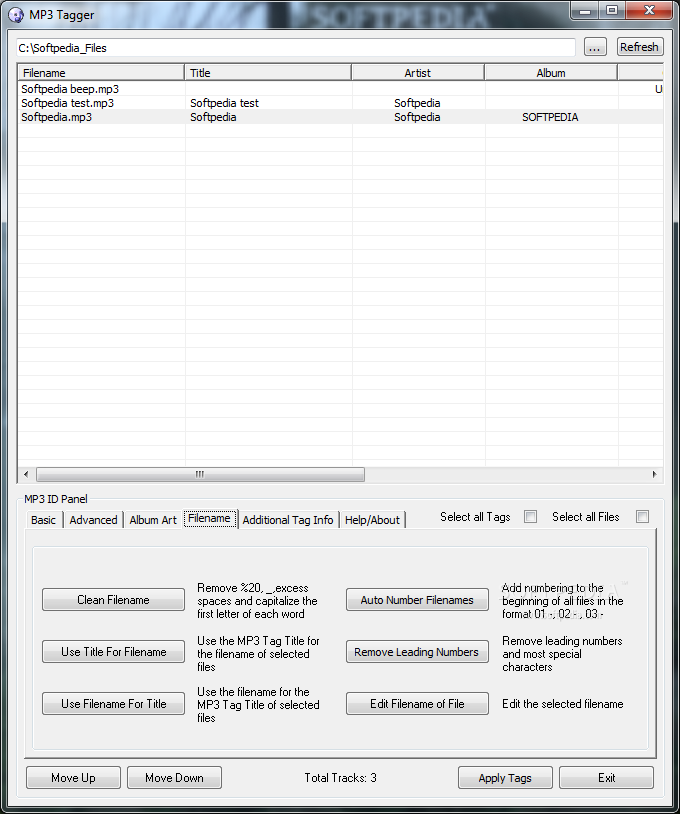Click Remove Leading Numbers button

(x=417, y=652)
